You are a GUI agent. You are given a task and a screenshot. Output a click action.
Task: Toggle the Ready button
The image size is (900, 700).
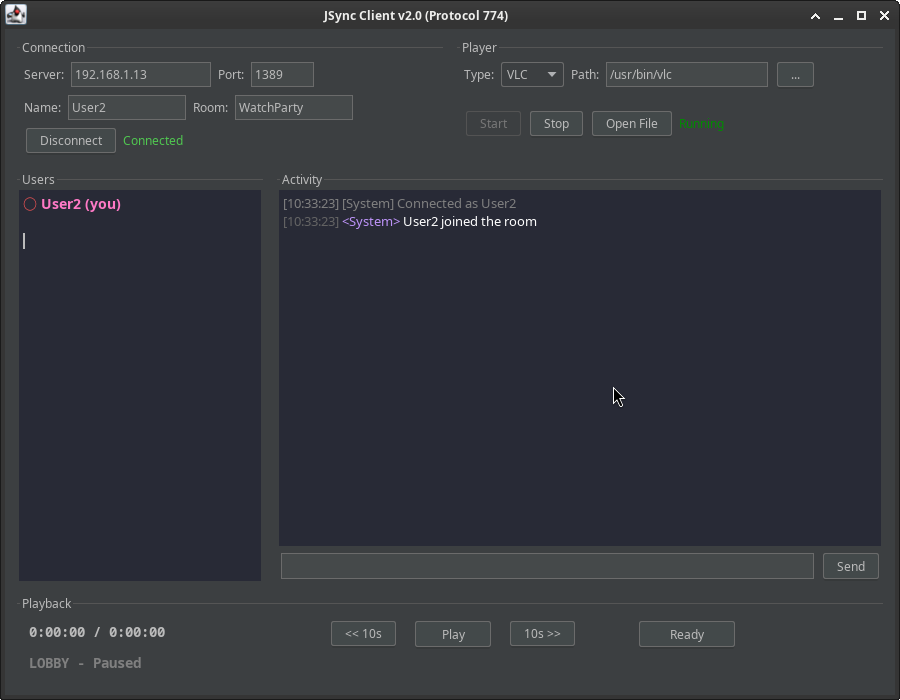(686, 634)
